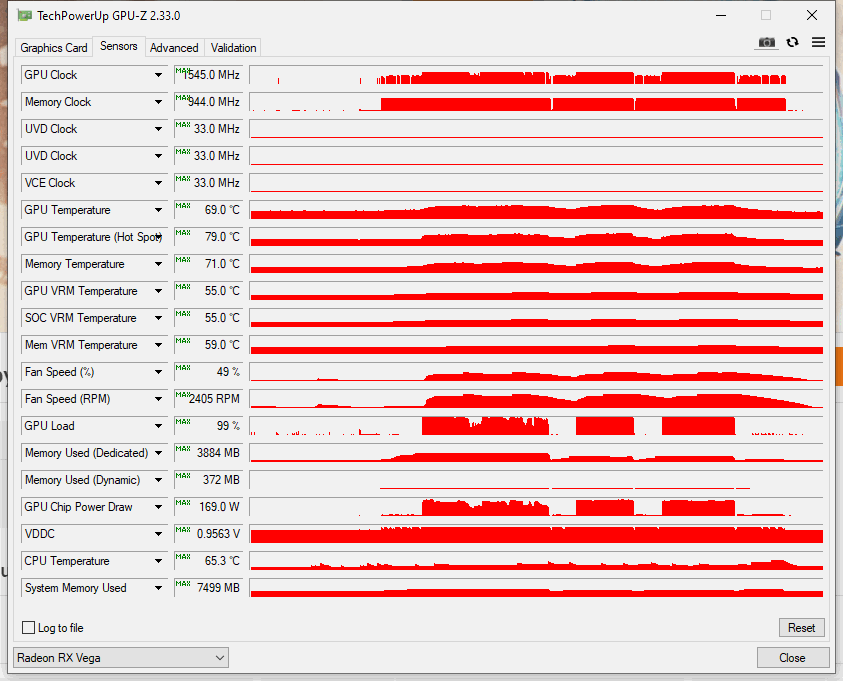Click the Memory Clock 944.0 MHz value
Screen dimensions: 843x681
click(x=209, y=102)
